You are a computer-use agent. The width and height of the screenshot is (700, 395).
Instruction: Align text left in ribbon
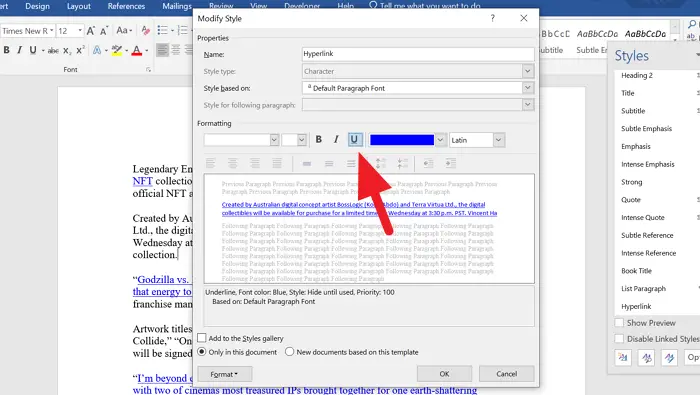tap(162, 50)
